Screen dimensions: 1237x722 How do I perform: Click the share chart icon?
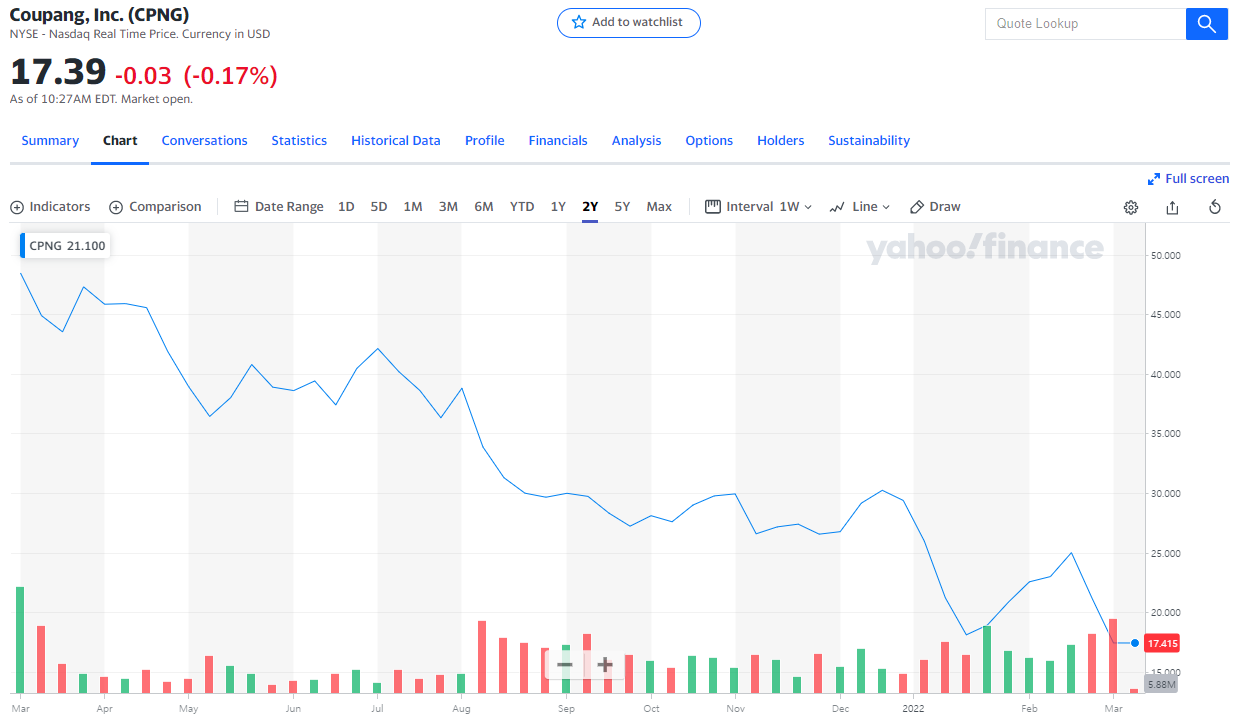coord(1172,207)
